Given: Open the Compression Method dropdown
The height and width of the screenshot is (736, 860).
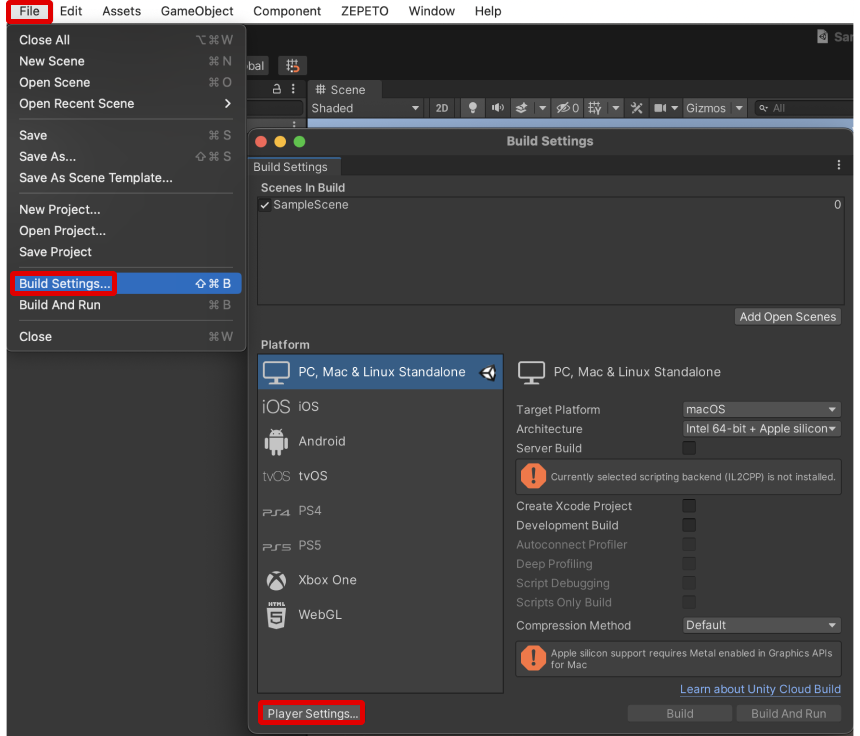Looking at the screenshot, I should coord(761,625).
